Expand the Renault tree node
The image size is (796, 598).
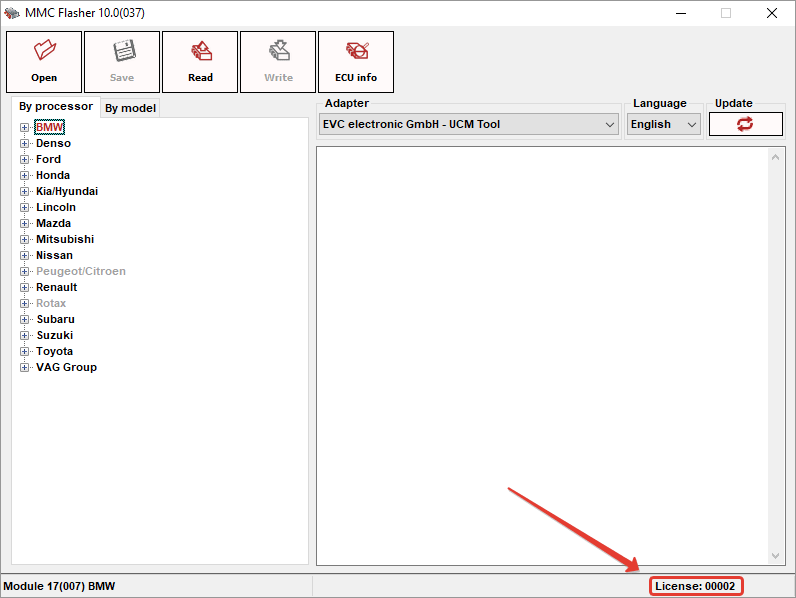point(24,287)
